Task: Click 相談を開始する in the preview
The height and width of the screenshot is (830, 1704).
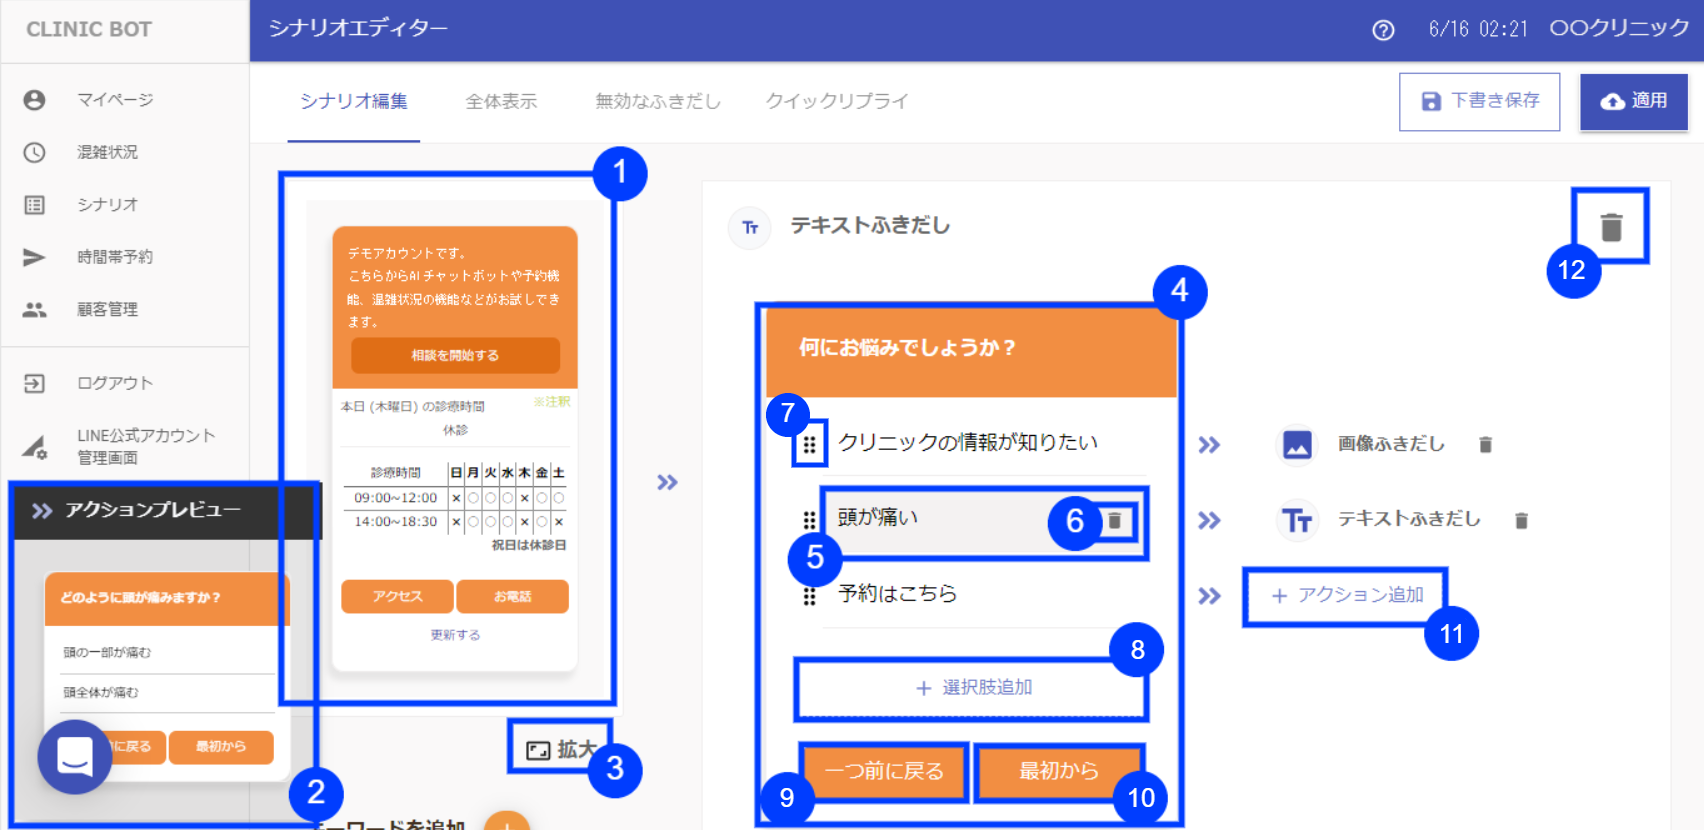Action: [x=455, y=355]
